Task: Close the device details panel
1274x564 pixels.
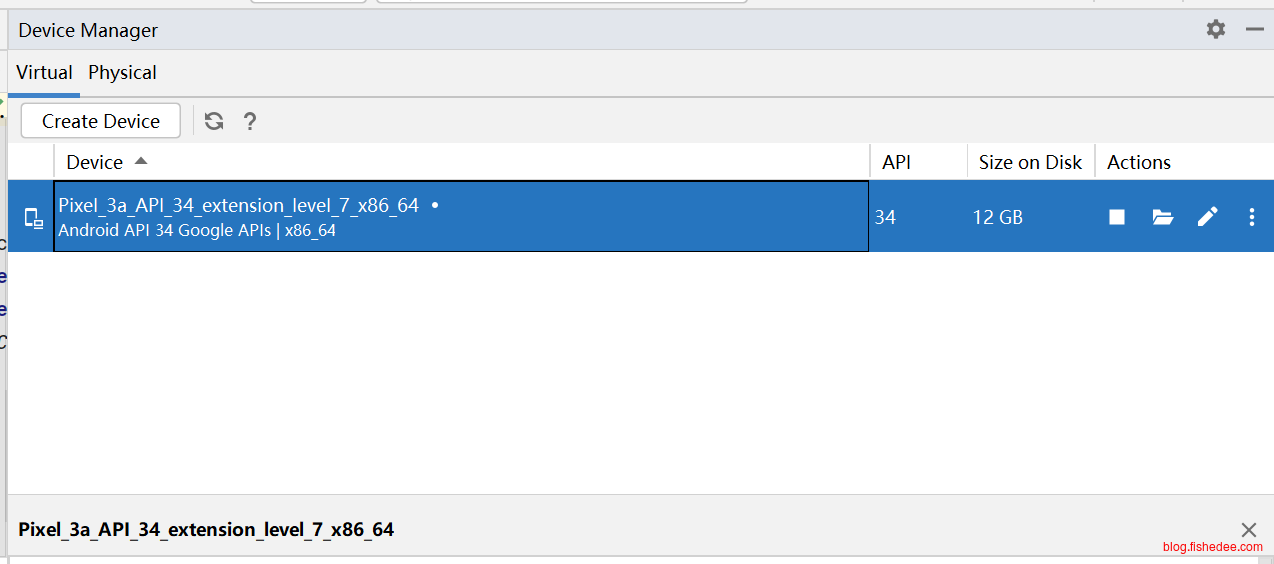Action: click(1249, 530)
